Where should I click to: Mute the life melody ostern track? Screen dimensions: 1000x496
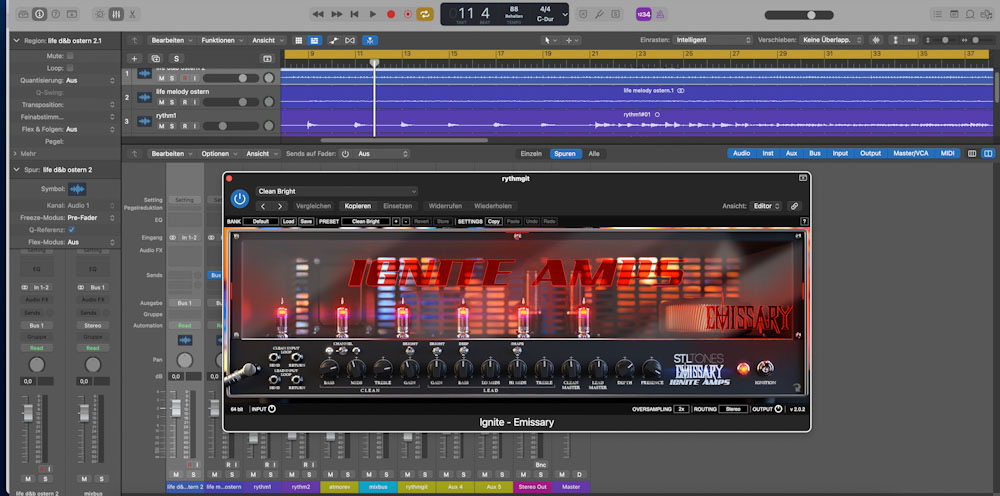(x=161, y=102)
